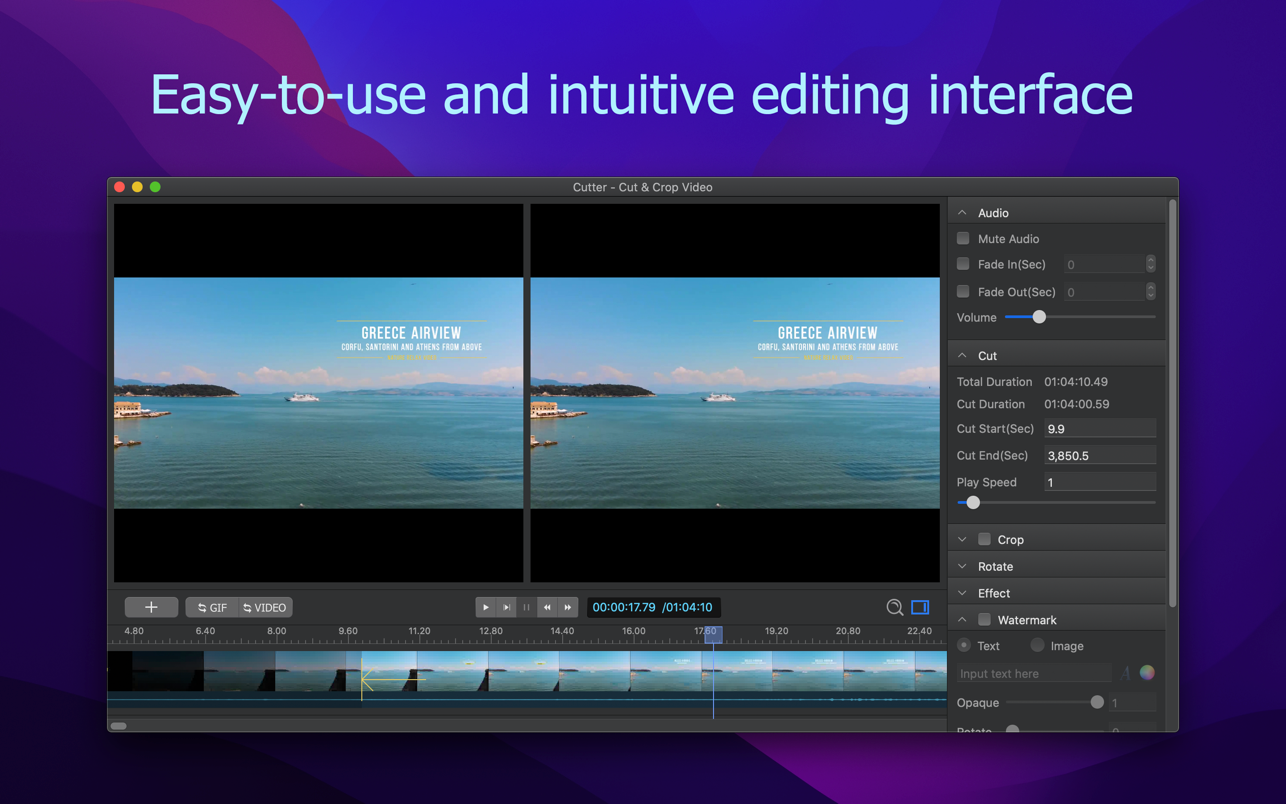Viewport: 1286px width, 804px height.
Task: Click the Play Speed value field
Action: click(x=1100, y=482)
